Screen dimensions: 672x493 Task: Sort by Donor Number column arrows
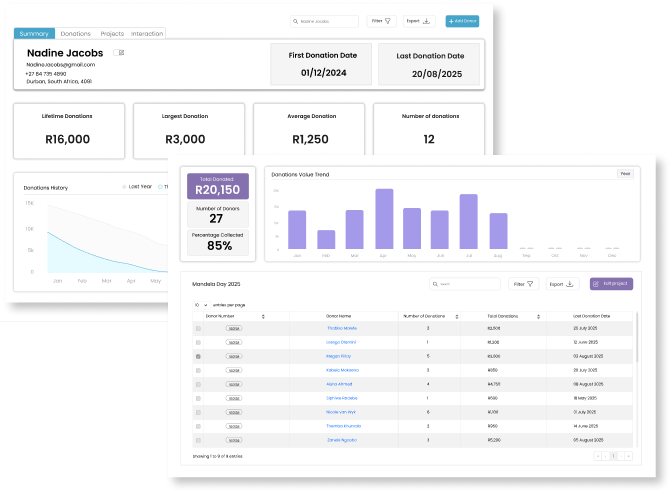[263, 316]
